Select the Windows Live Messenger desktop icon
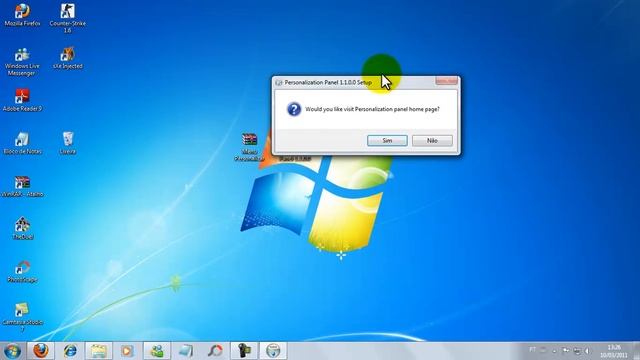 (22, 62)
